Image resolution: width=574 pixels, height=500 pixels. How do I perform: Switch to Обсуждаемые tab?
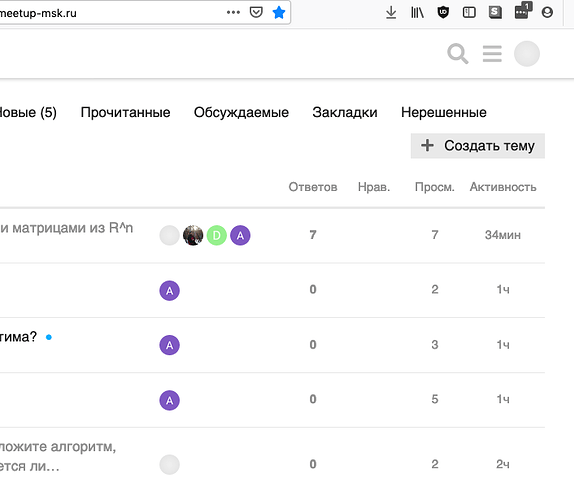point(241,112)
